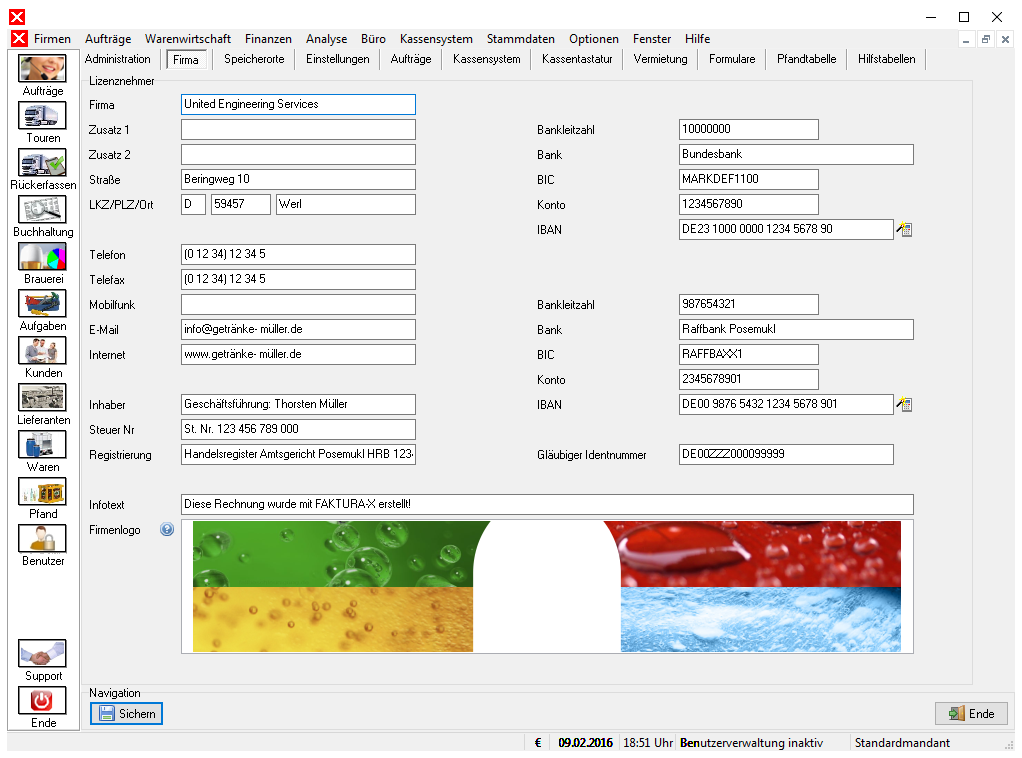Screen dimensions: 1022x758
Task: Open the Touren truck icon
Action: (42, 115)
